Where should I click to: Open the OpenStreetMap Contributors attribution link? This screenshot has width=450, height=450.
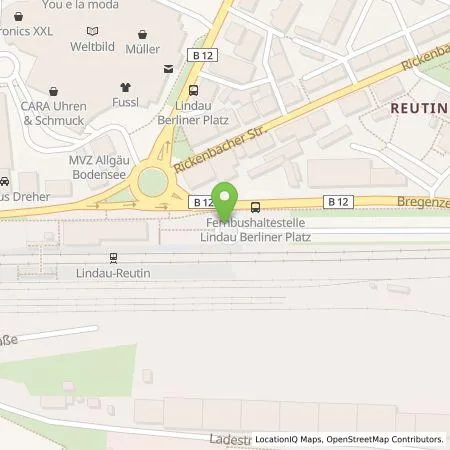[385, 439]
